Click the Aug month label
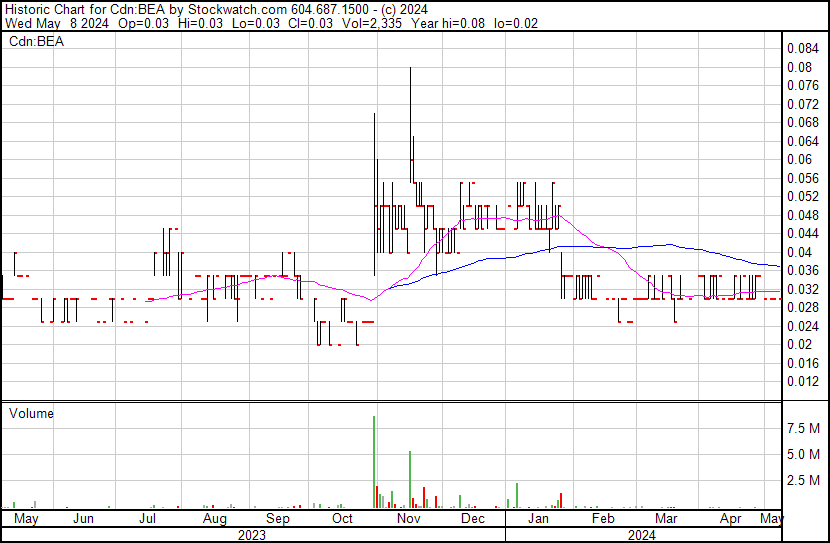Image resolution: width=830 pixels, height=543 pixels. coord(214,519)
